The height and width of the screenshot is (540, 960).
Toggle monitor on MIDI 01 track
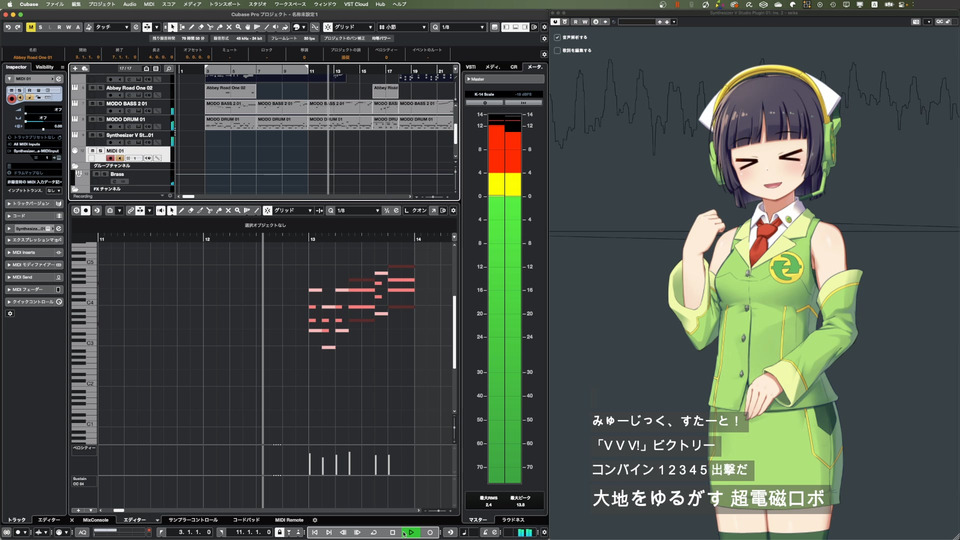click(x=119, y=158)
